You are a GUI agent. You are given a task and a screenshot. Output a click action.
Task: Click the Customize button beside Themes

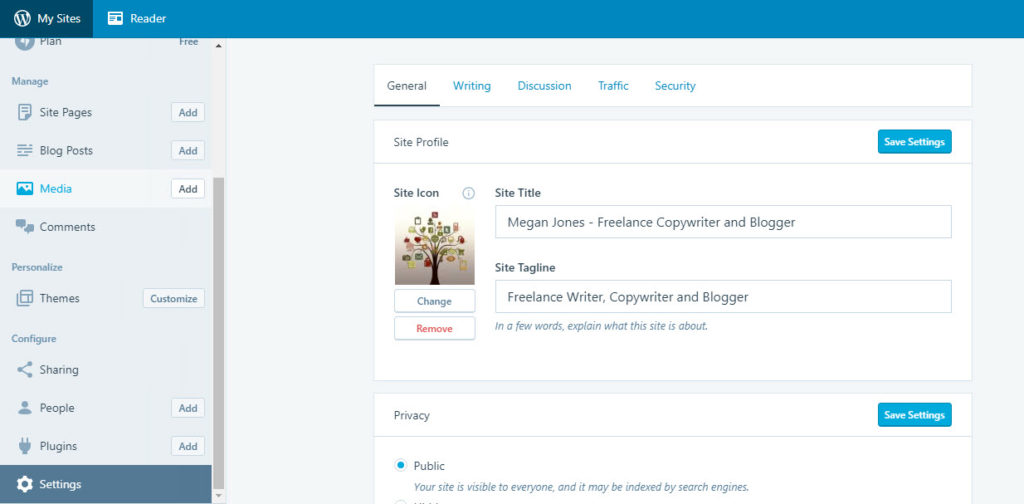click(x=174, y=298)
